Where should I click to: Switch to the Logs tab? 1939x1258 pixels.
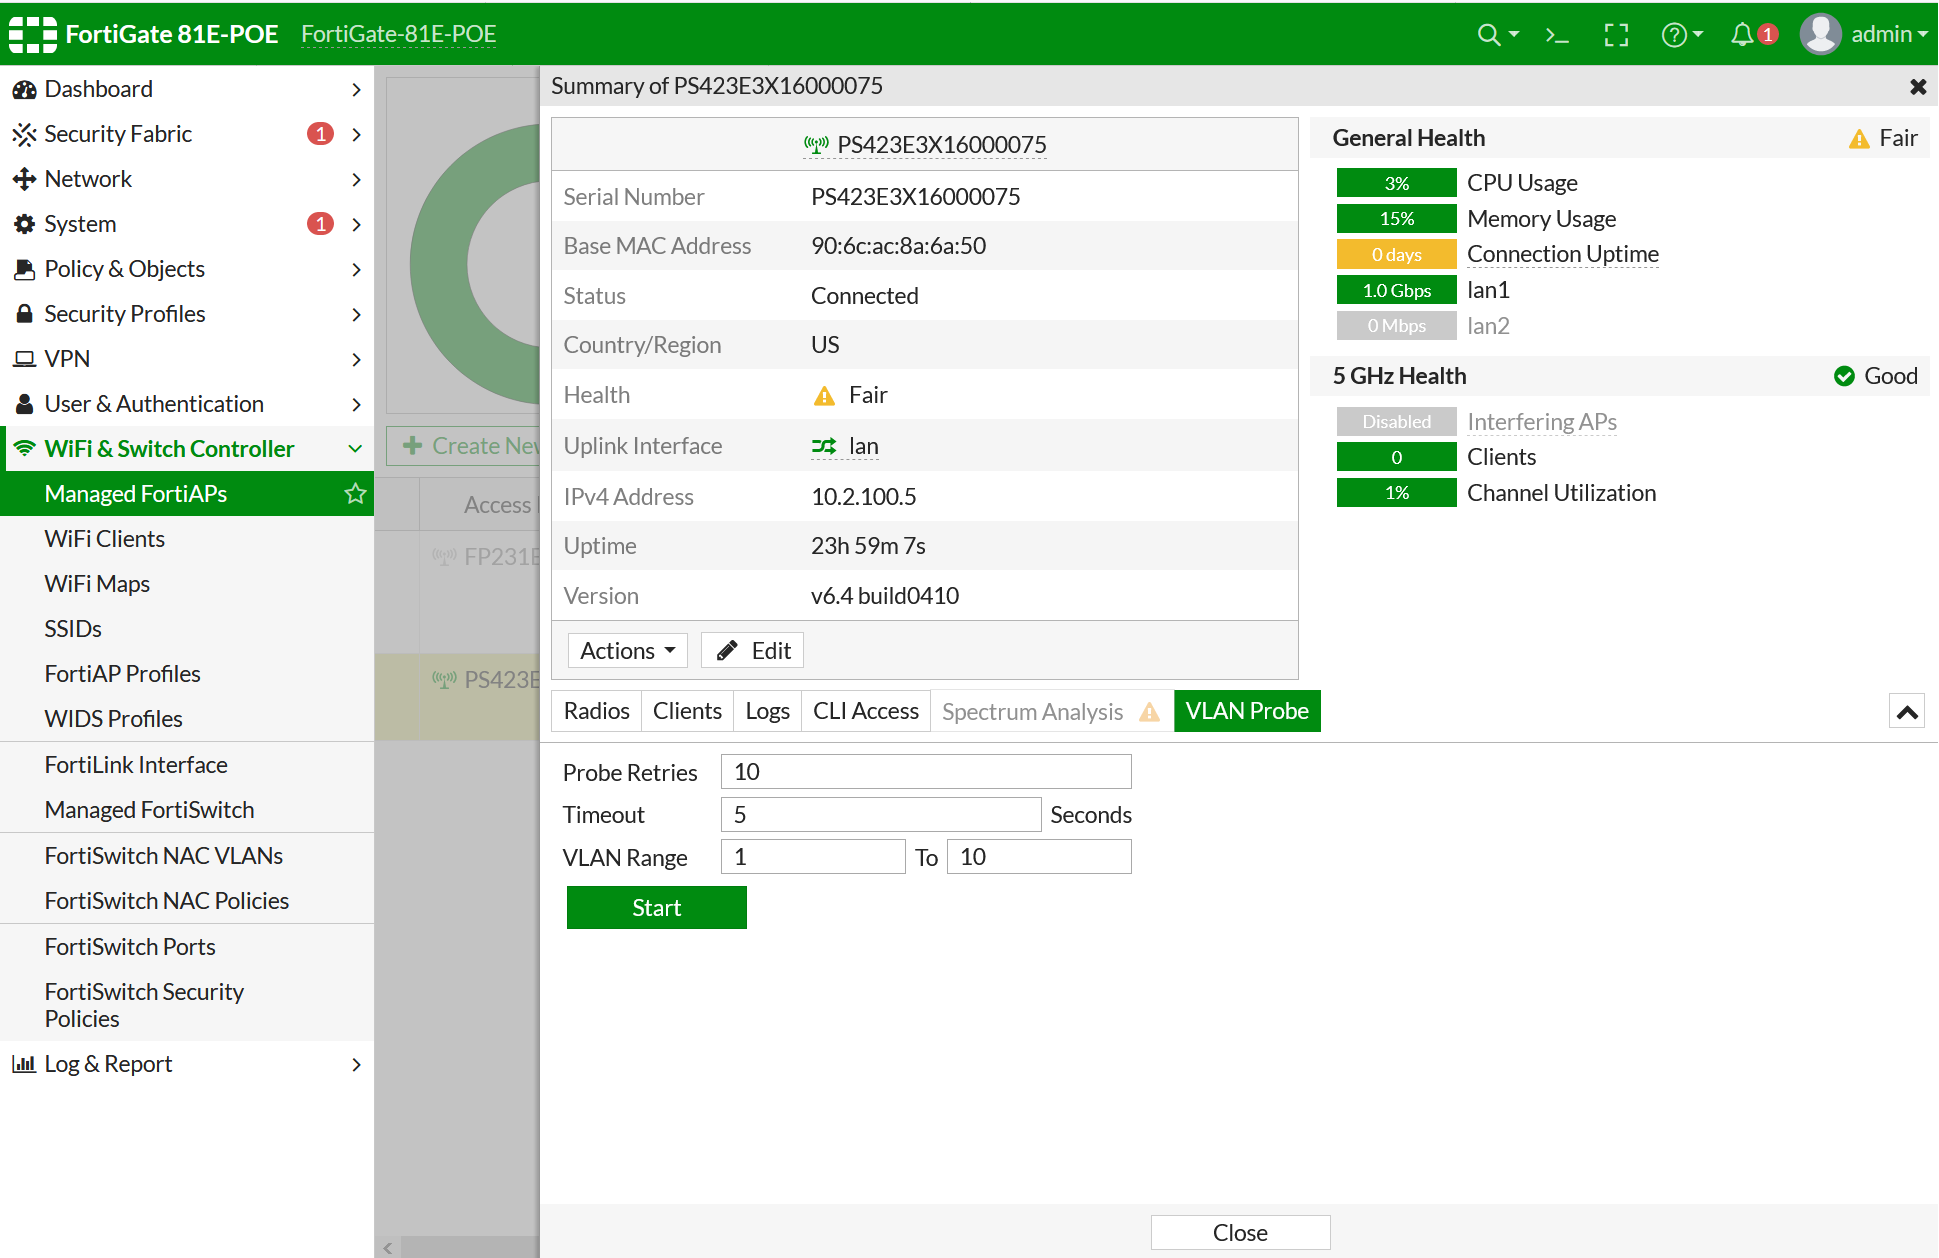768,711
